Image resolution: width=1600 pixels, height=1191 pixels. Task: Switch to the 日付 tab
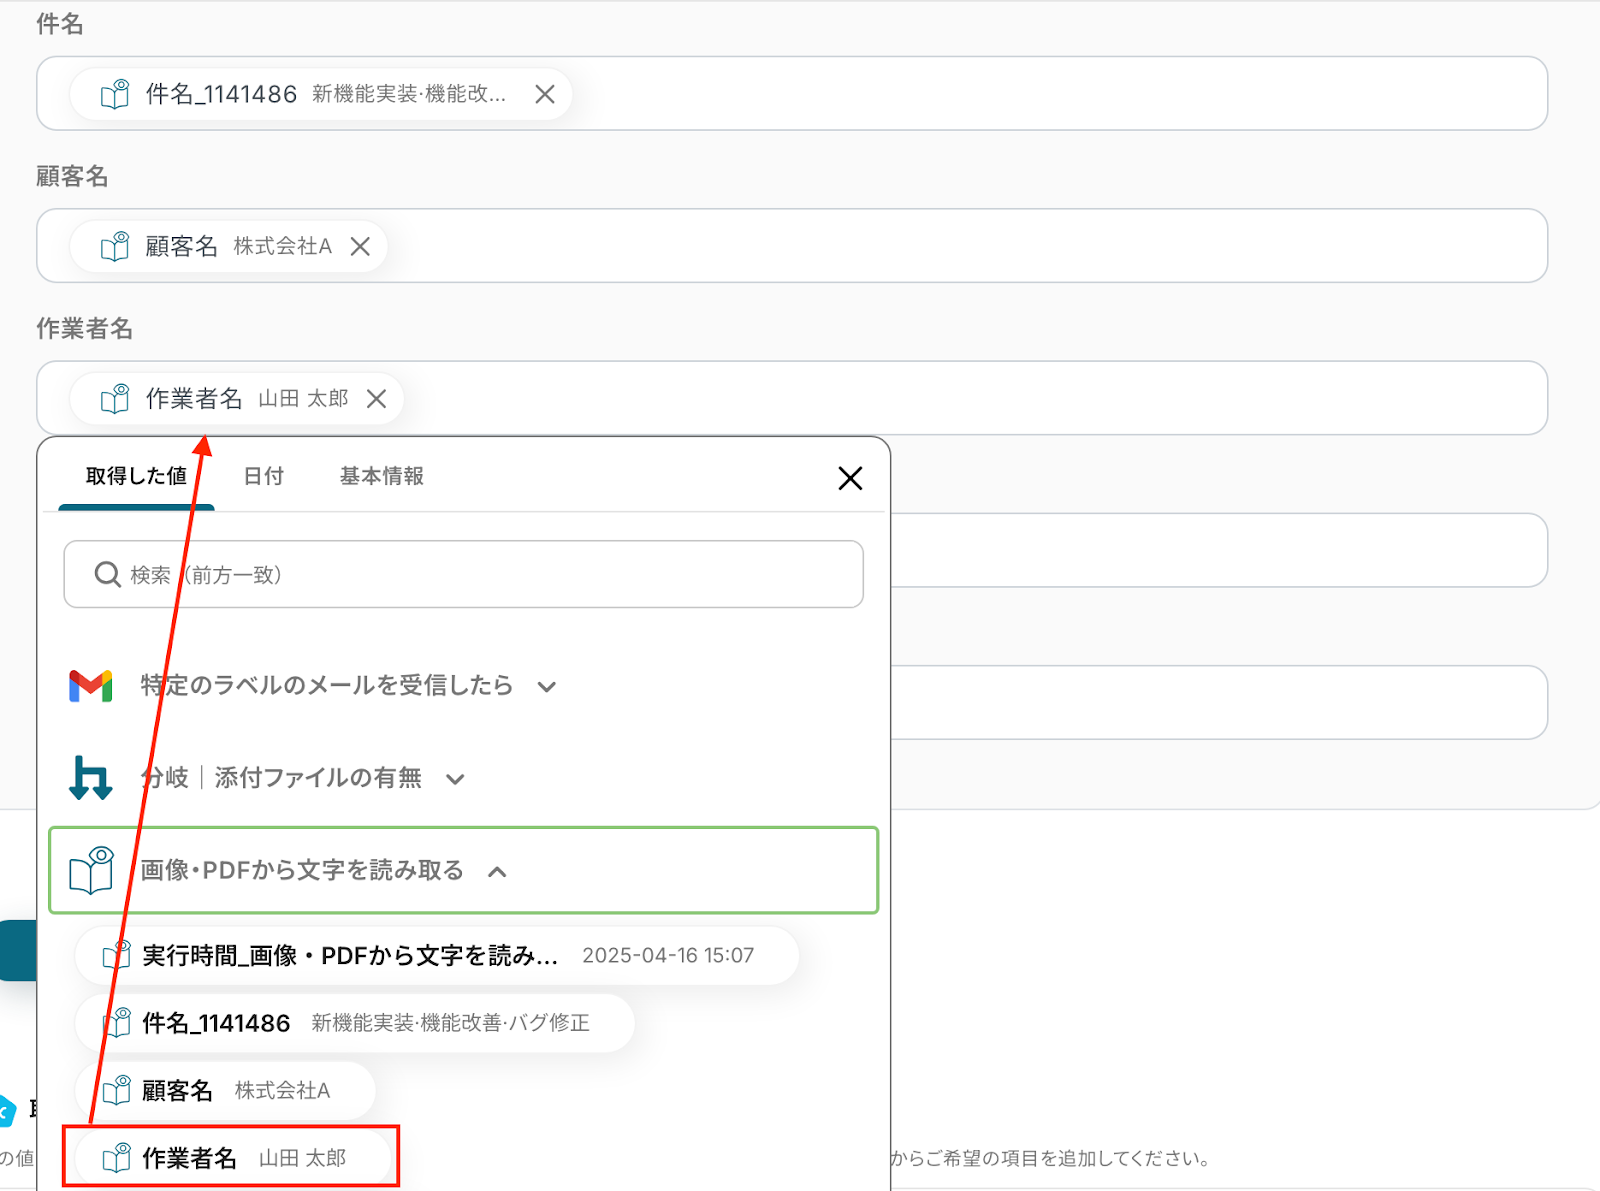(264, 476)
